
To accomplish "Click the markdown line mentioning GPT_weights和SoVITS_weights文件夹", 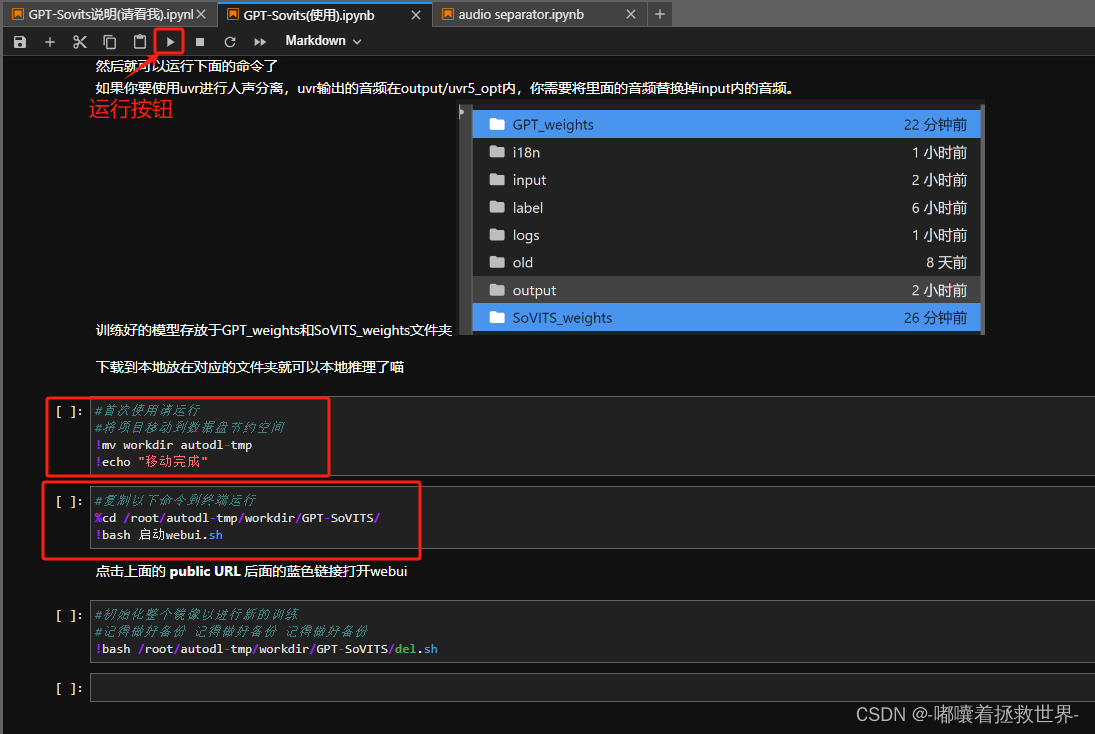I will tap(274, 330).
